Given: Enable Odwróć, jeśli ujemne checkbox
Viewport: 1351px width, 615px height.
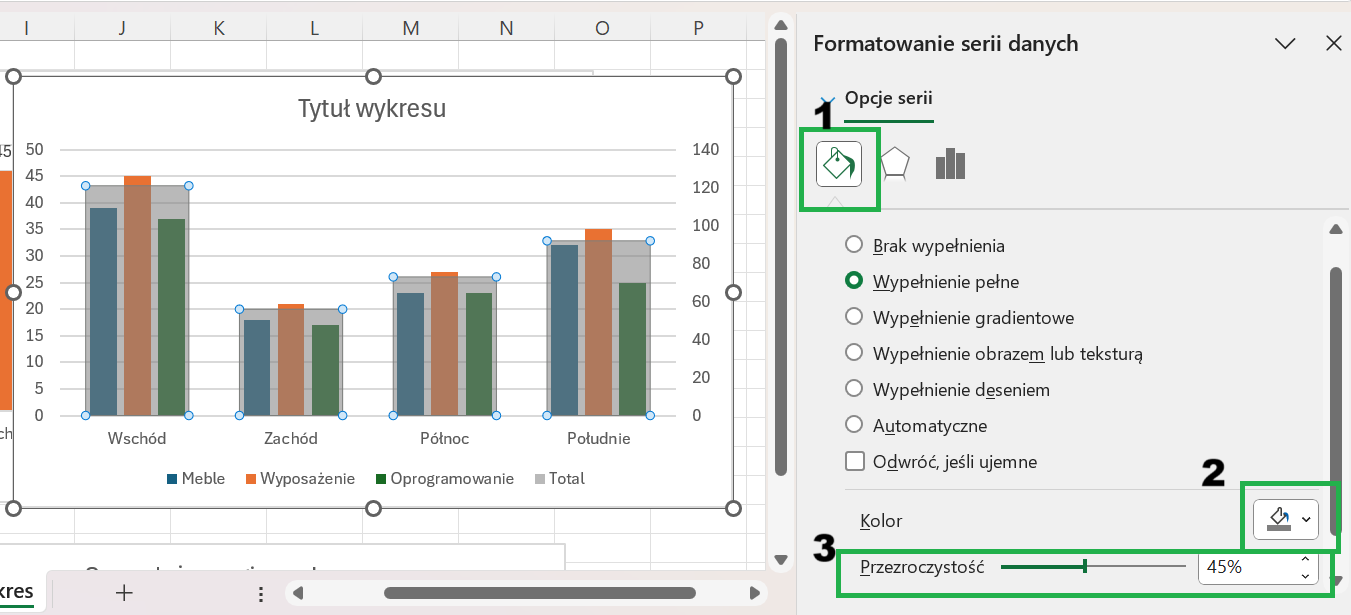Looking at the screenshot, I should (x=855, y=462).
